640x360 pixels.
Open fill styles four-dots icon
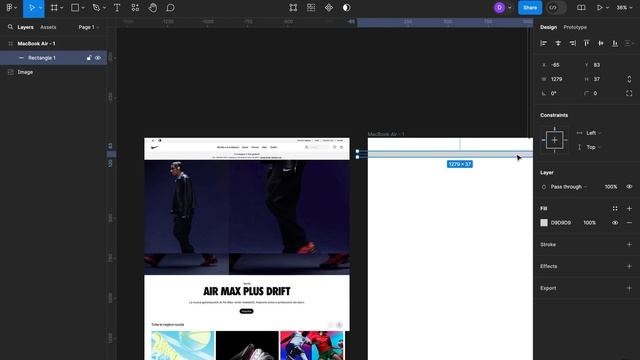pyautogui.click(x=615, y=209)
